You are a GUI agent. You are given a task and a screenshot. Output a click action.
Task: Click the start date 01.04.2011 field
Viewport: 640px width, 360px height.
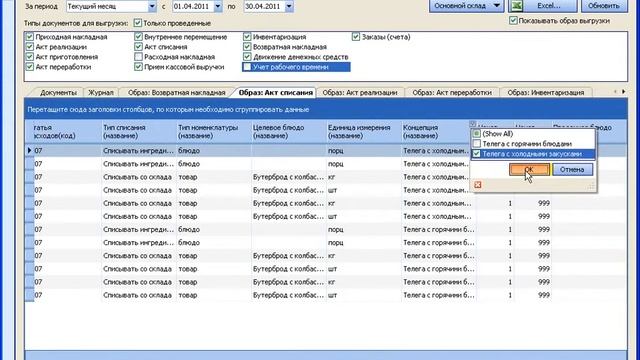click(193, 7)
